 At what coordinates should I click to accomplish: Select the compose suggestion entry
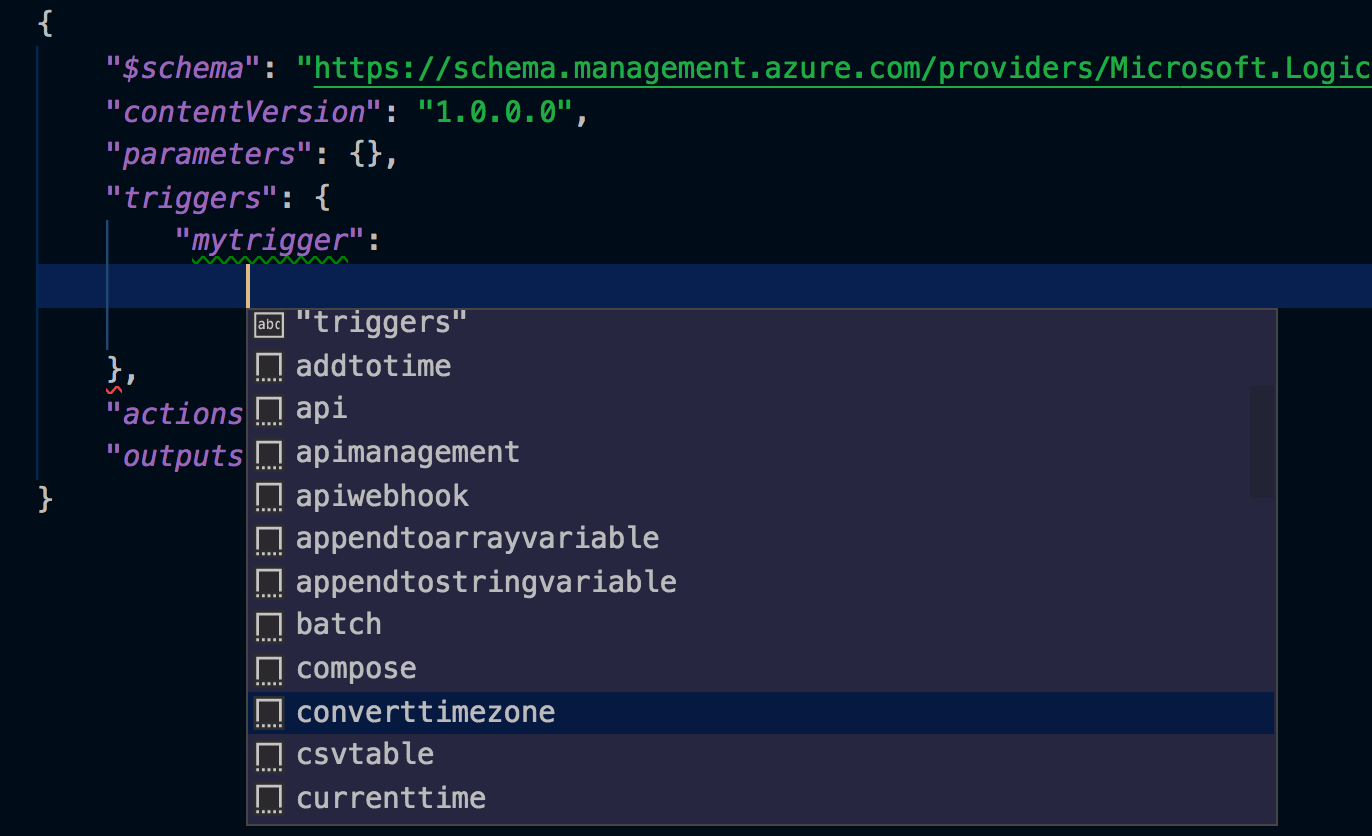click(356, 668)
